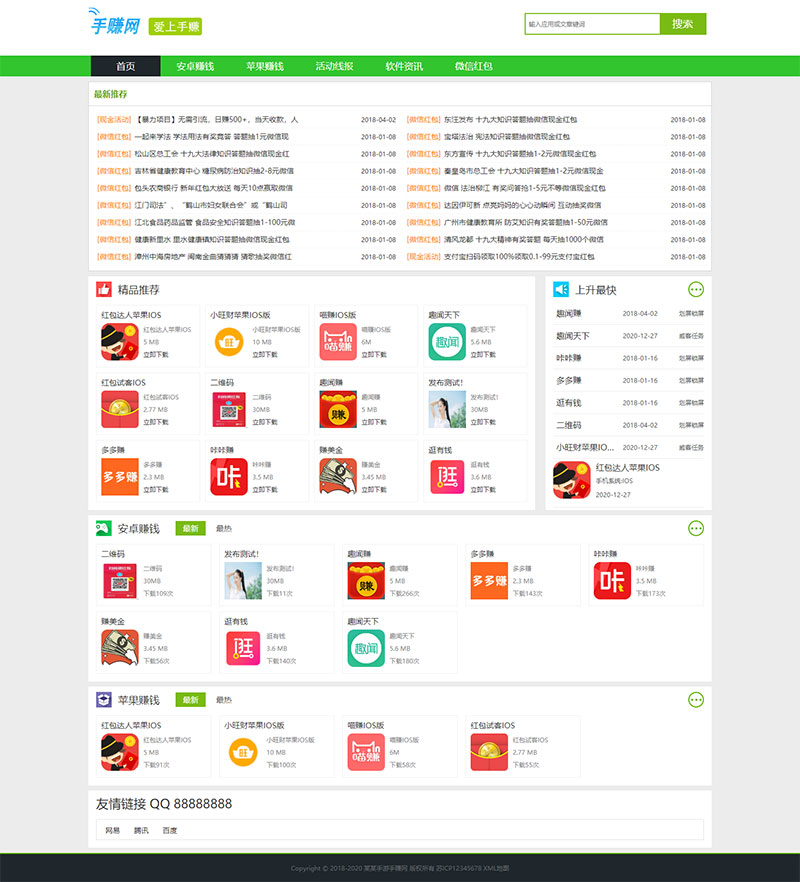
Task: Expand more apps in 安卓赚钱 section
Action: [696, 528]
